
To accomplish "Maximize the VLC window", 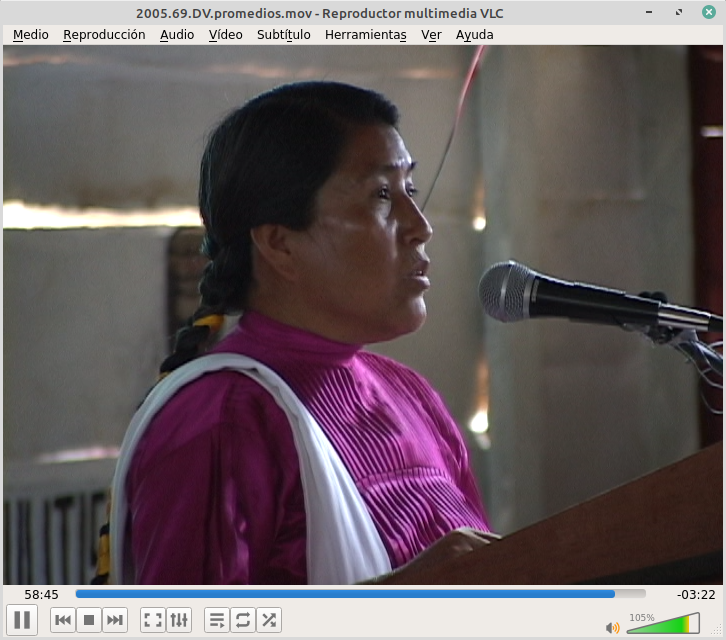I will click(x=679, y=12).
